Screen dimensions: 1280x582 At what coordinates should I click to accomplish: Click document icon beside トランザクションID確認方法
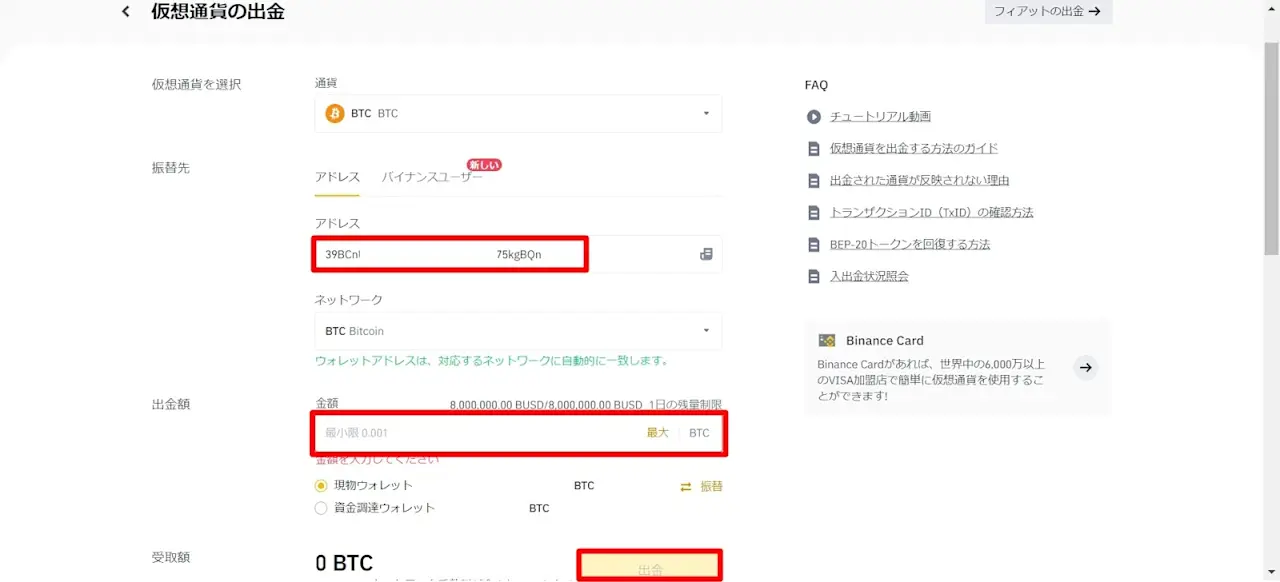click(x=813, y=213)
